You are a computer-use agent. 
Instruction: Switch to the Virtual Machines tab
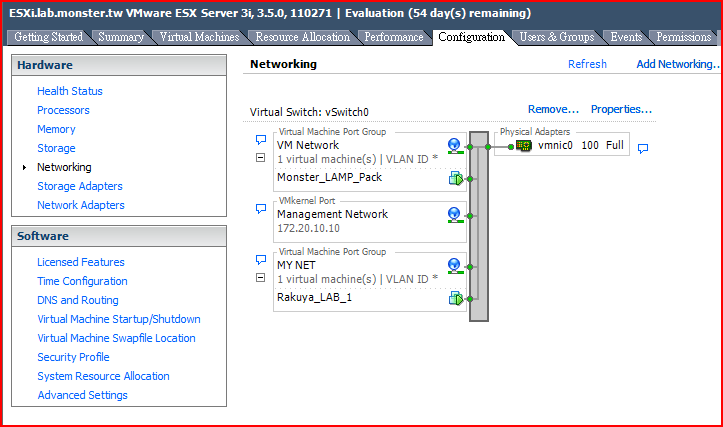(x=199, y=37)
